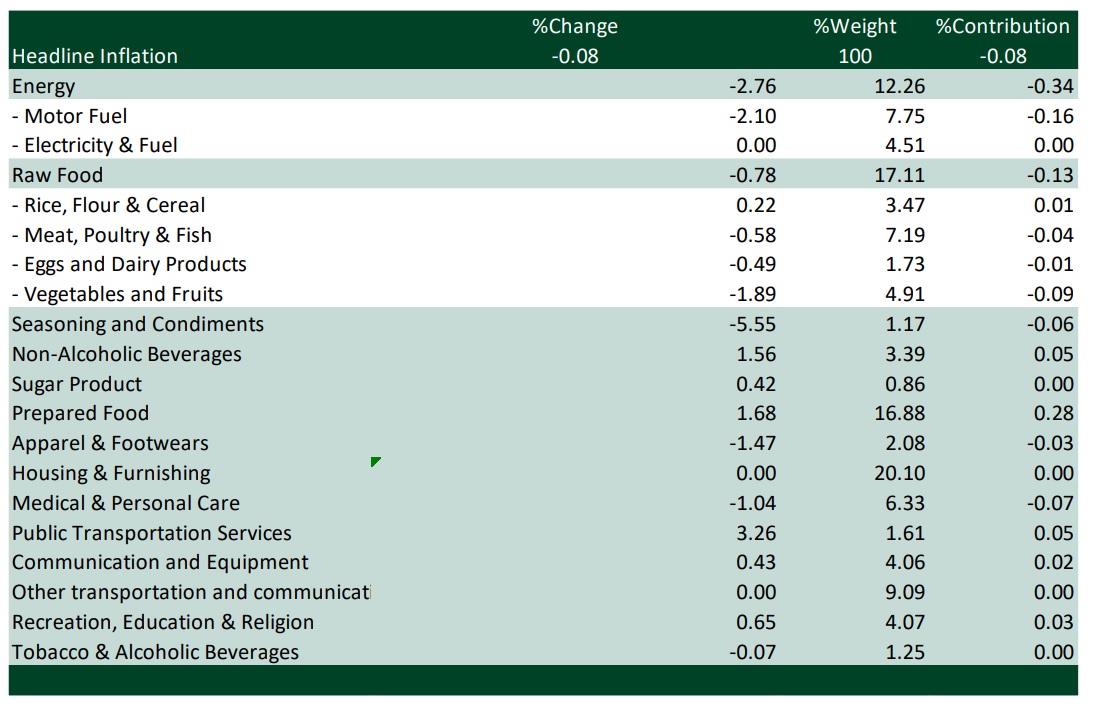
Task: Click Seasoning and Condiments change value -5.55
Action: click(755, 324)
